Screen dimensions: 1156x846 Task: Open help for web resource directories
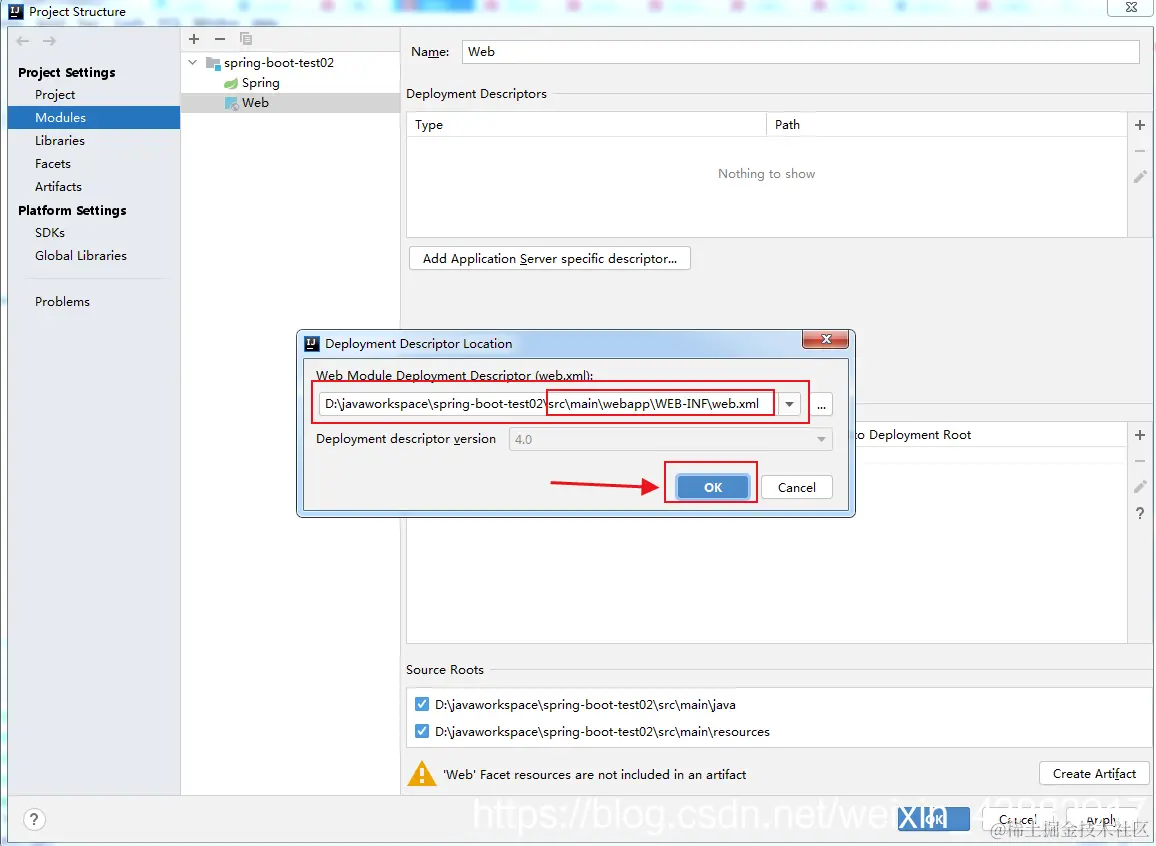1140,513
